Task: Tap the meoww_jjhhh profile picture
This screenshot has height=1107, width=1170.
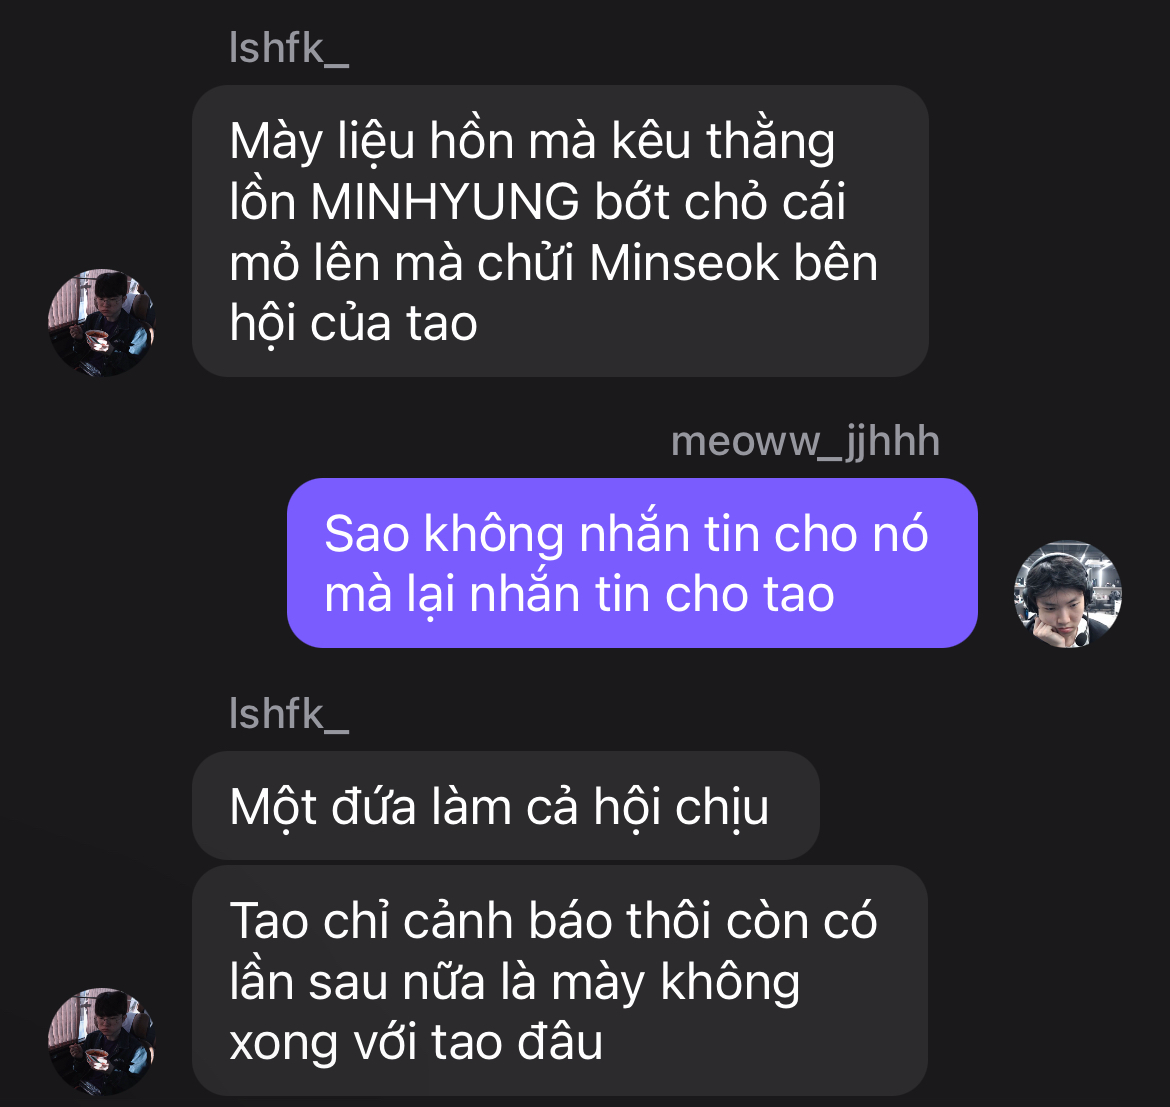Action: [1068, 594]
